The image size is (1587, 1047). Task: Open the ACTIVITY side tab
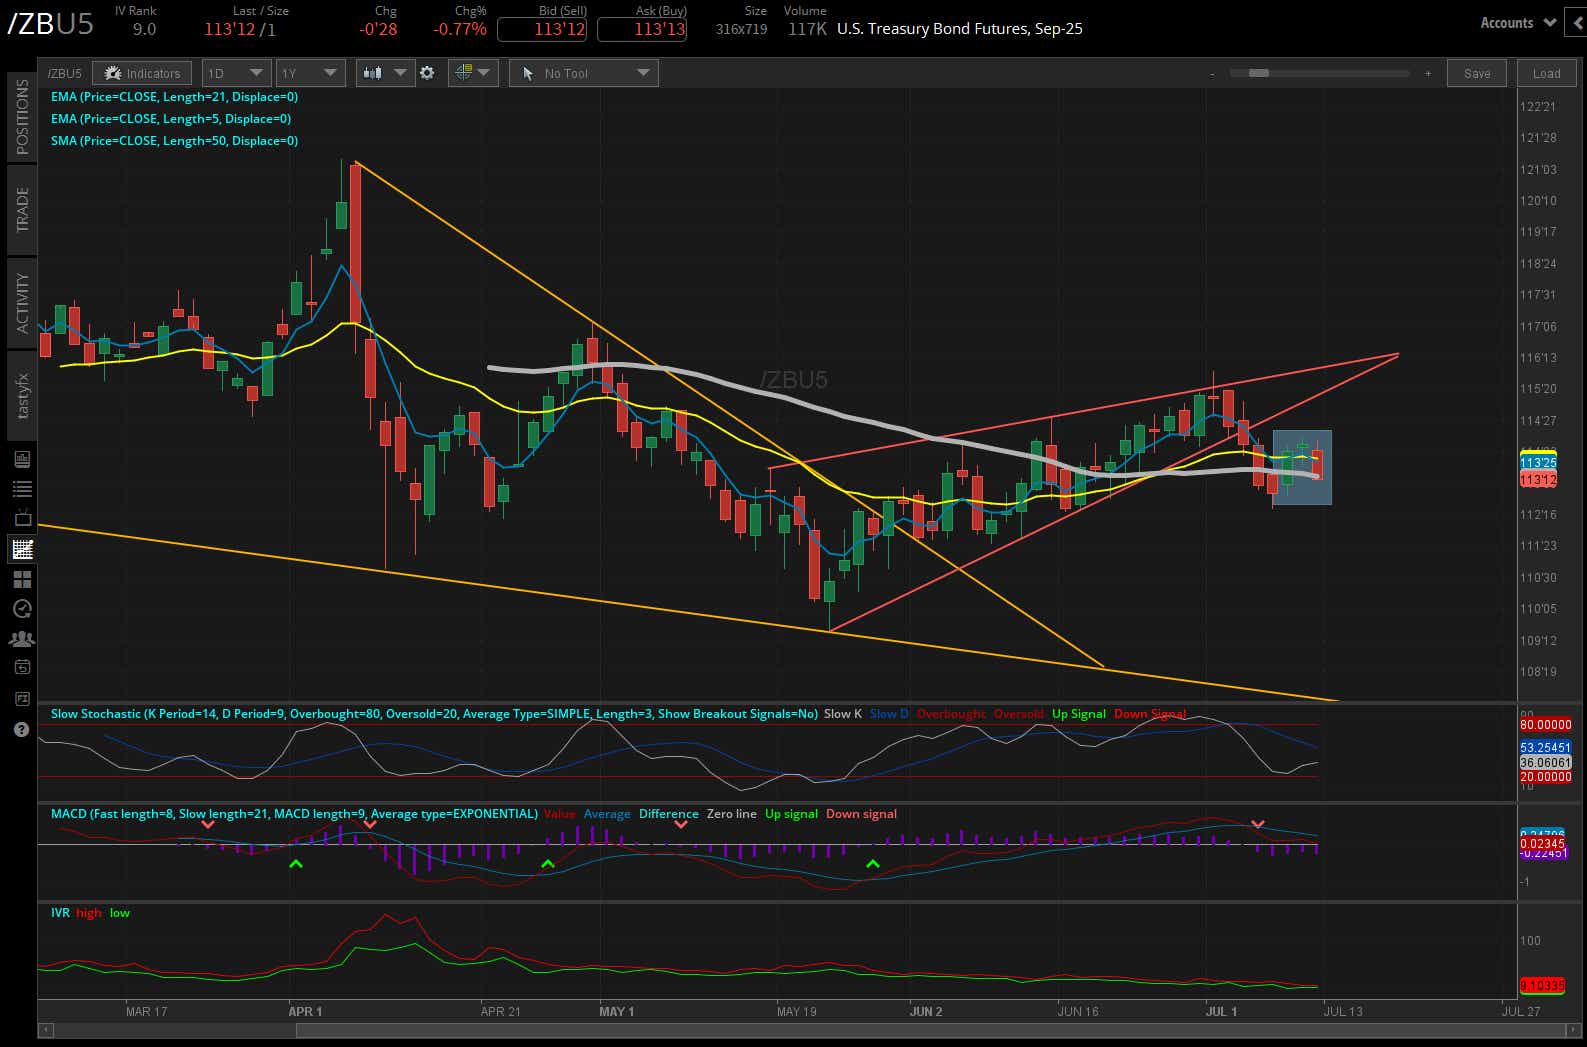tap(22, 303)
